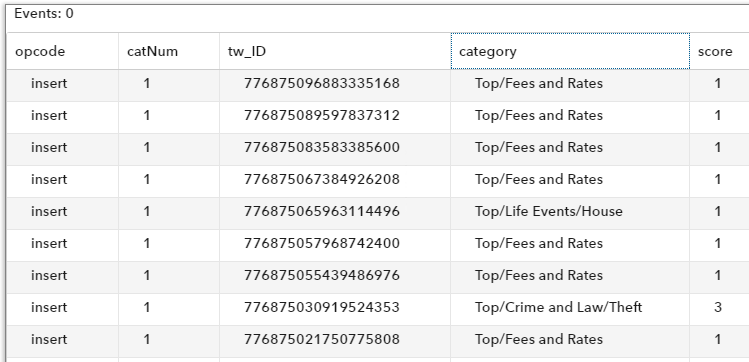Click catNum value in row 776875089597837312
749x362 pixels.
pos(146,116)
